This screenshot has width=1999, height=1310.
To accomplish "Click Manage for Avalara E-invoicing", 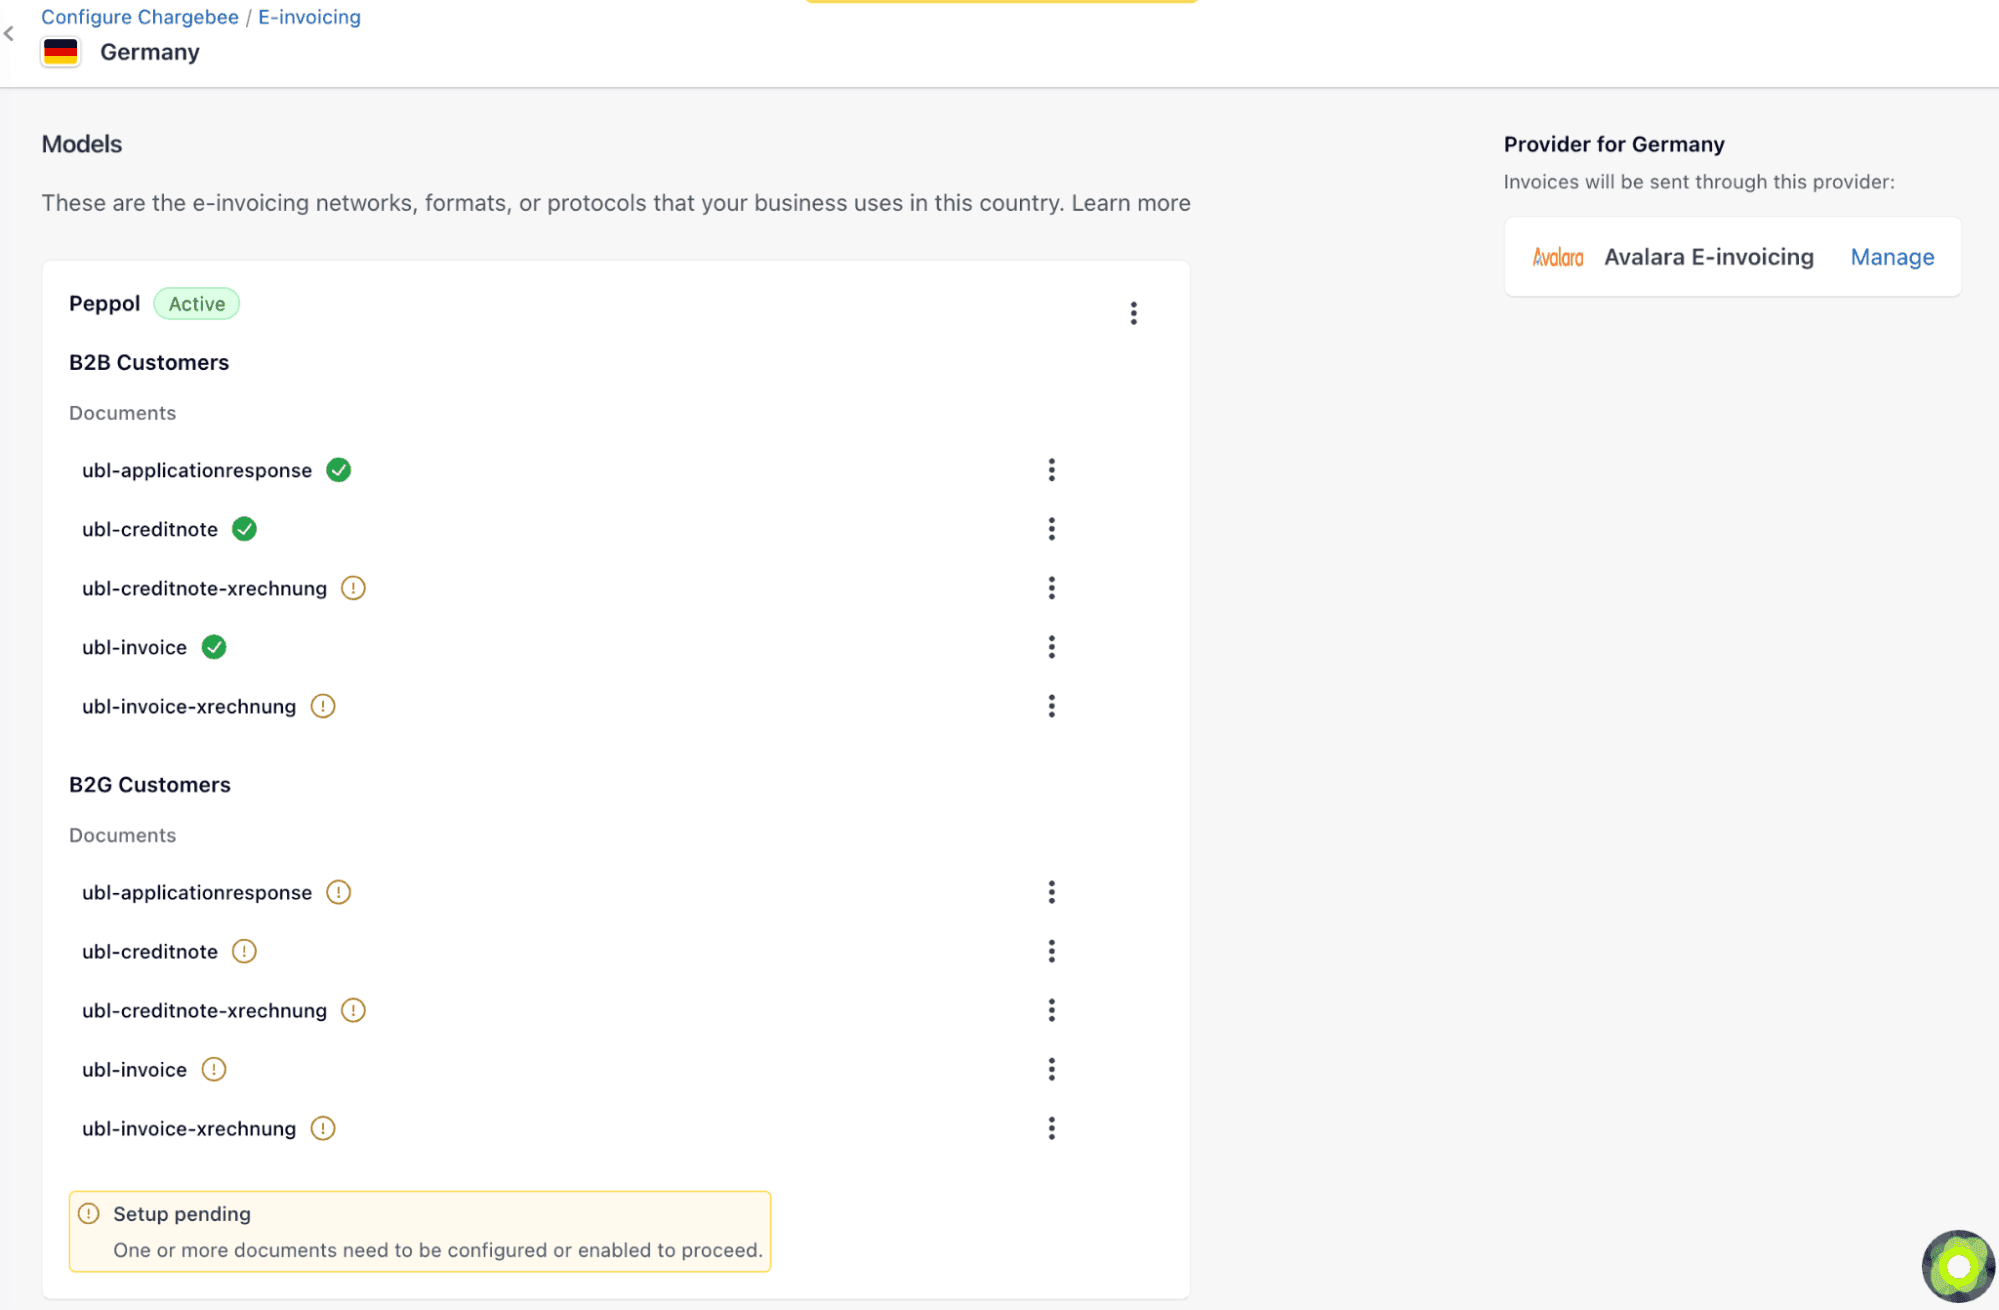I will 1891,257.
